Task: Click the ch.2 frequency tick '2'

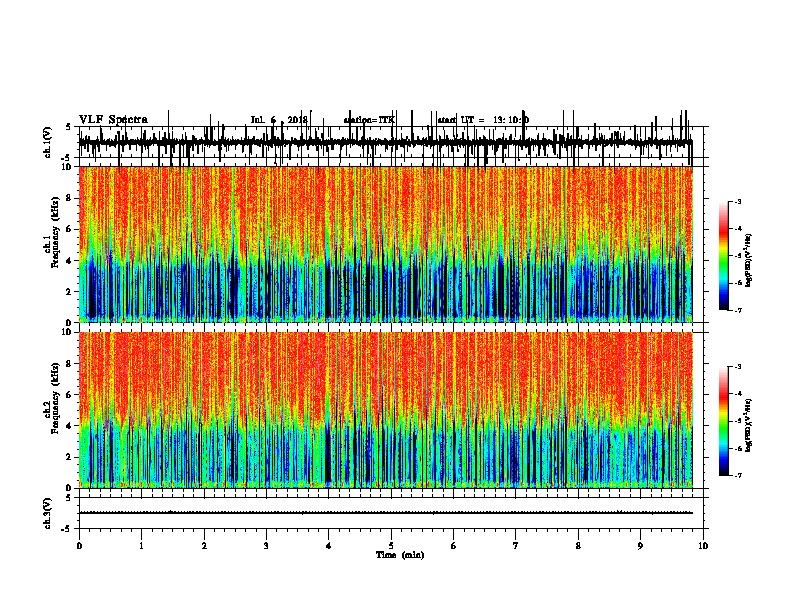Action: tap(69, 457)
